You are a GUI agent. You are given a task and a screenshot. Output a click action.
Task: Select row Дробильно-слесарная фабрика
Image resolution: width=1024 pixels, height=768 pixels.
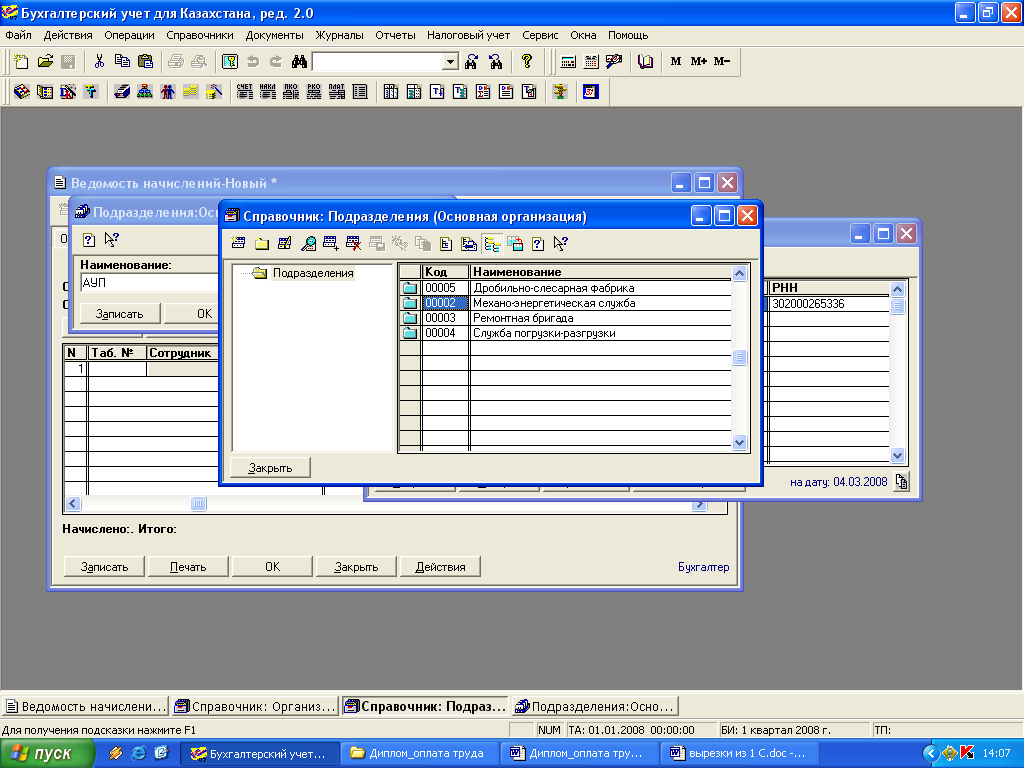pyautogui.click(x=565, y=288)
